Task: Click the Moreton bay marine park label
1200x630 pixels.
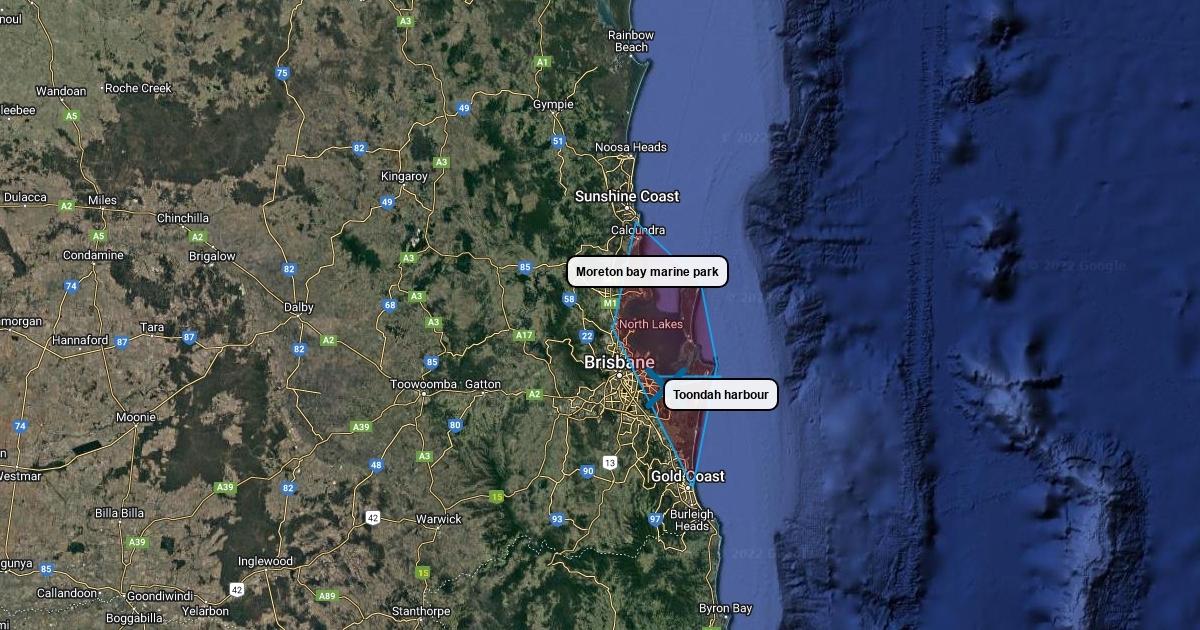Action: [x=647, y=272]
